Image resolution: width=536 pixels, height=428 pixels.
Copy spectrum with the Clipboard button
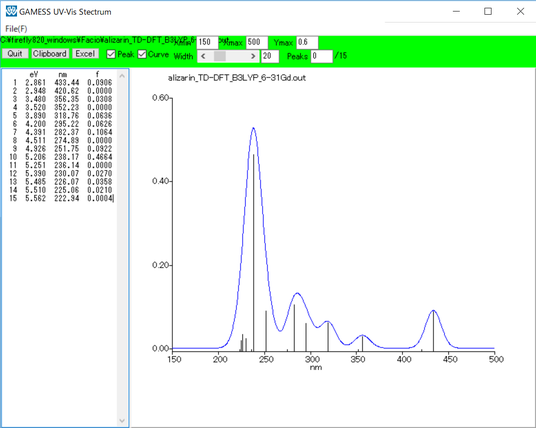(50, 54)
